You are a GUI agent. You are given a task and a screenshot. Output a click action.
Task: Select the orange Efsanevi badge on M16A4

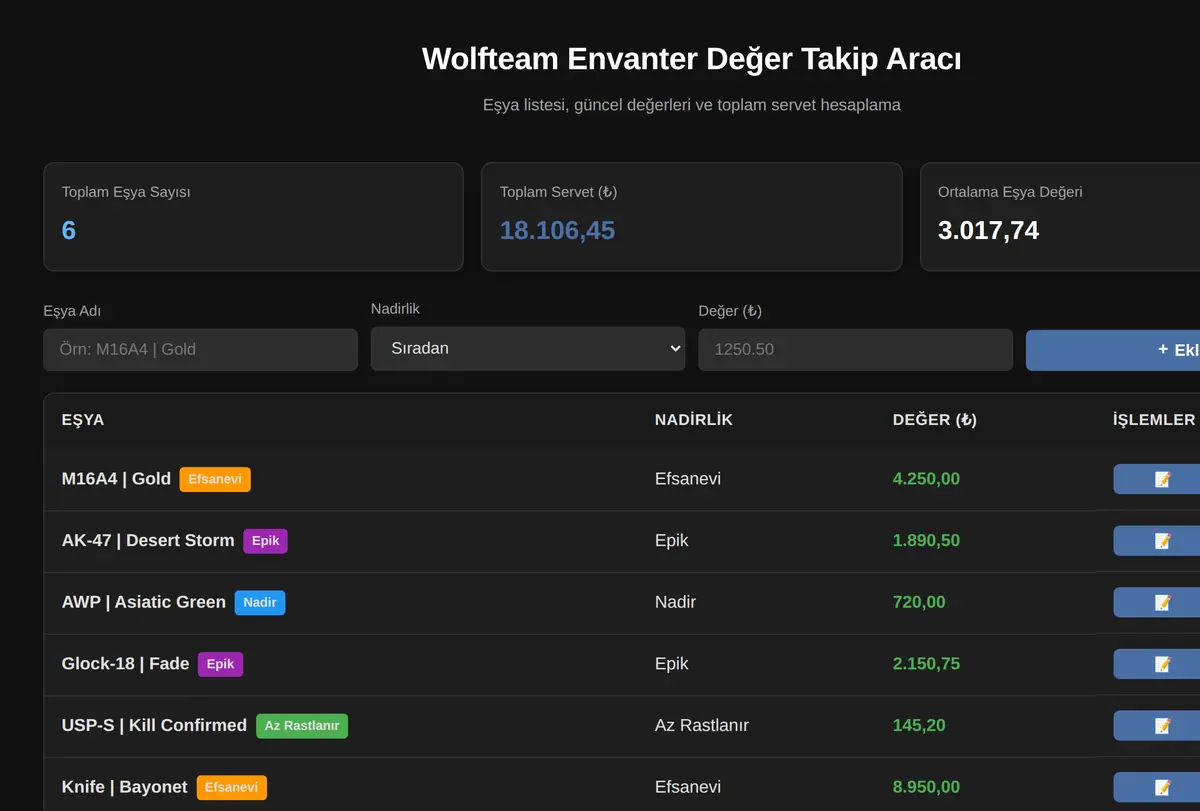pos(215,479)
